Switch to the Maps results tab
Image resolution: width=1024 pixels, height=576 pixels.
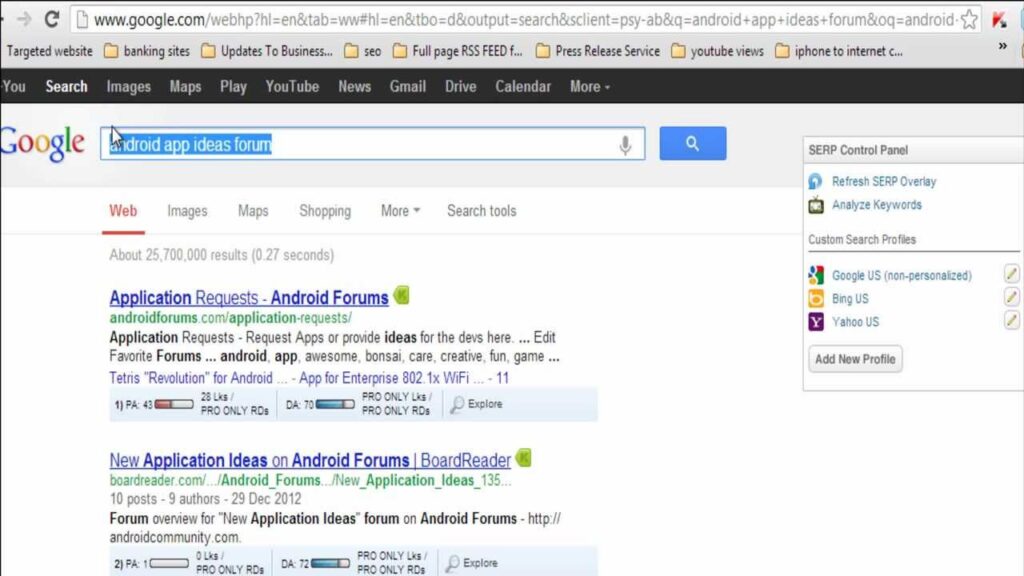(253, 211)
